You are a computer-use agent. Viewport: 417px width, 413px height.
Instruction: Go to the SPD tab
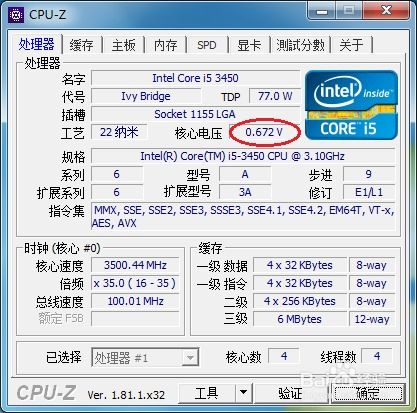click(x=207, y=45)
